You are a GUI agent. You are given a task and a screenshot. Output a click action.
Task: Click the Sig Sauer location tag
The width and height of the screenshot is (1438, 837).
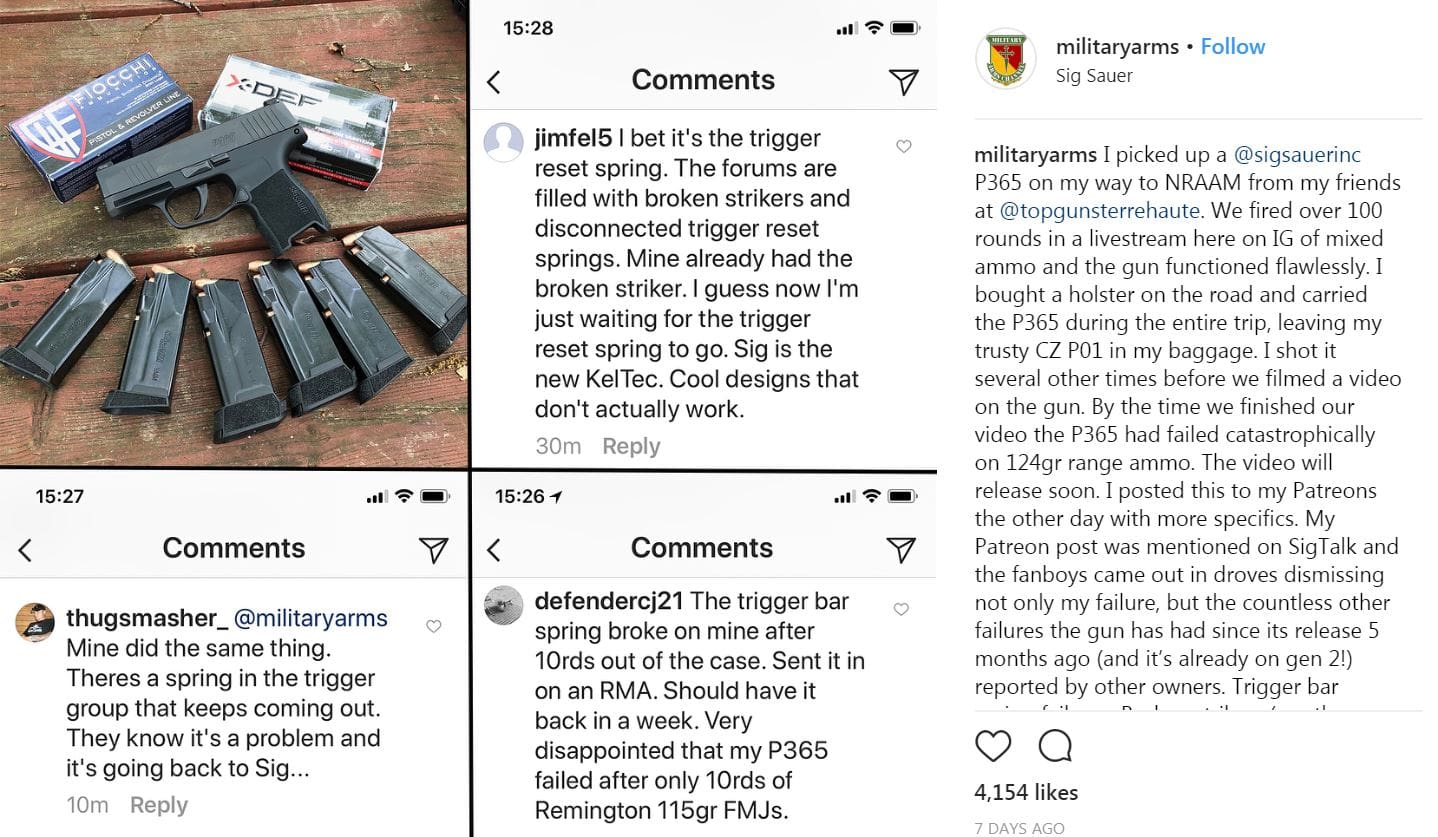1094,76
